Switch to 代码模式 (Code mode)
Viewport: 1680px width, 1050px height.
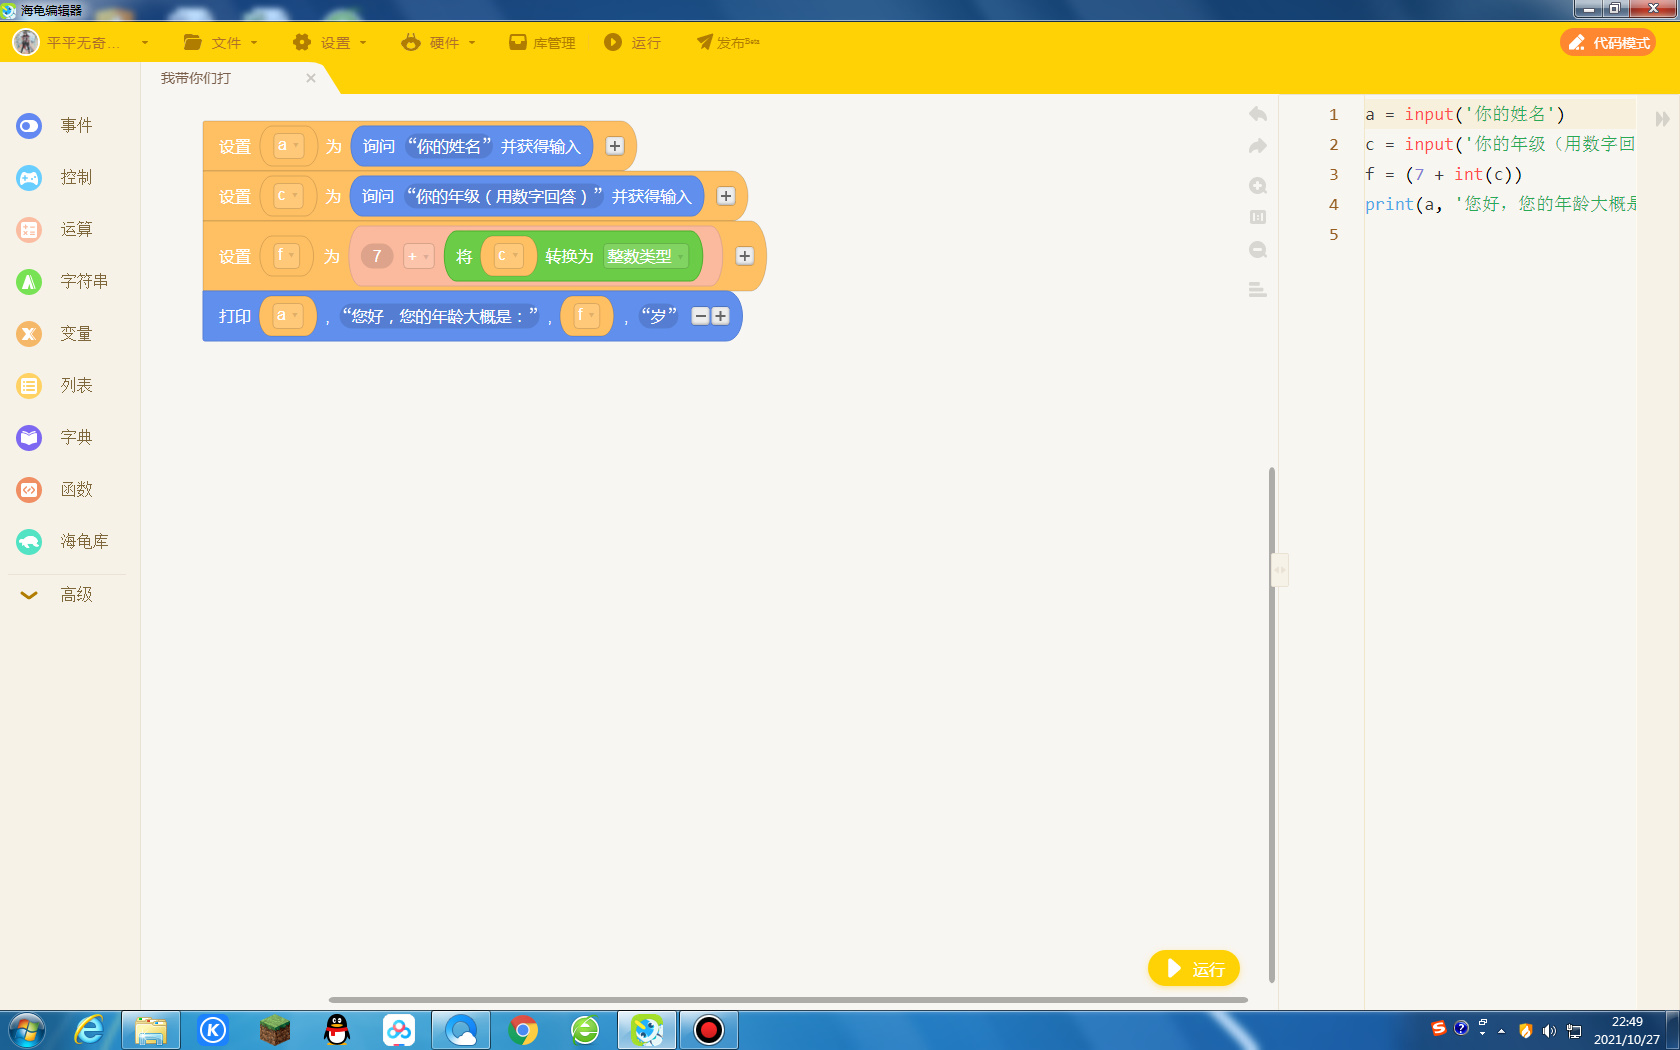click(1608, 43)
